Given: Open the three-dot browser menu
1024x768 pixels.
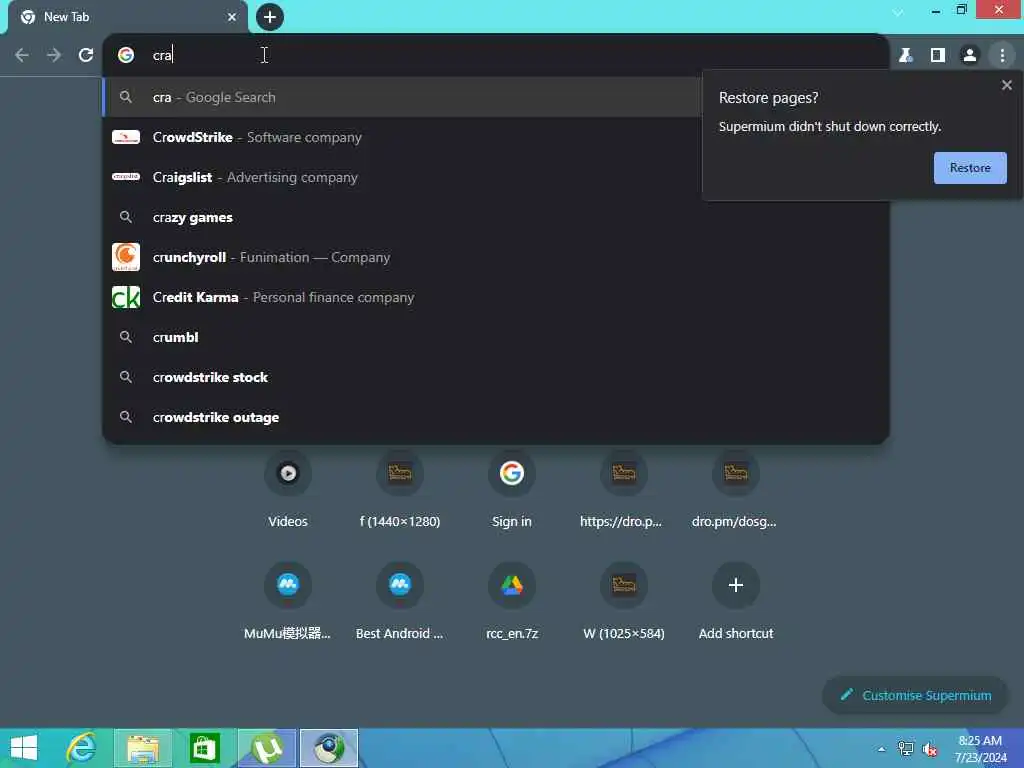Looking at the screenshot, I should (1002, 55).
